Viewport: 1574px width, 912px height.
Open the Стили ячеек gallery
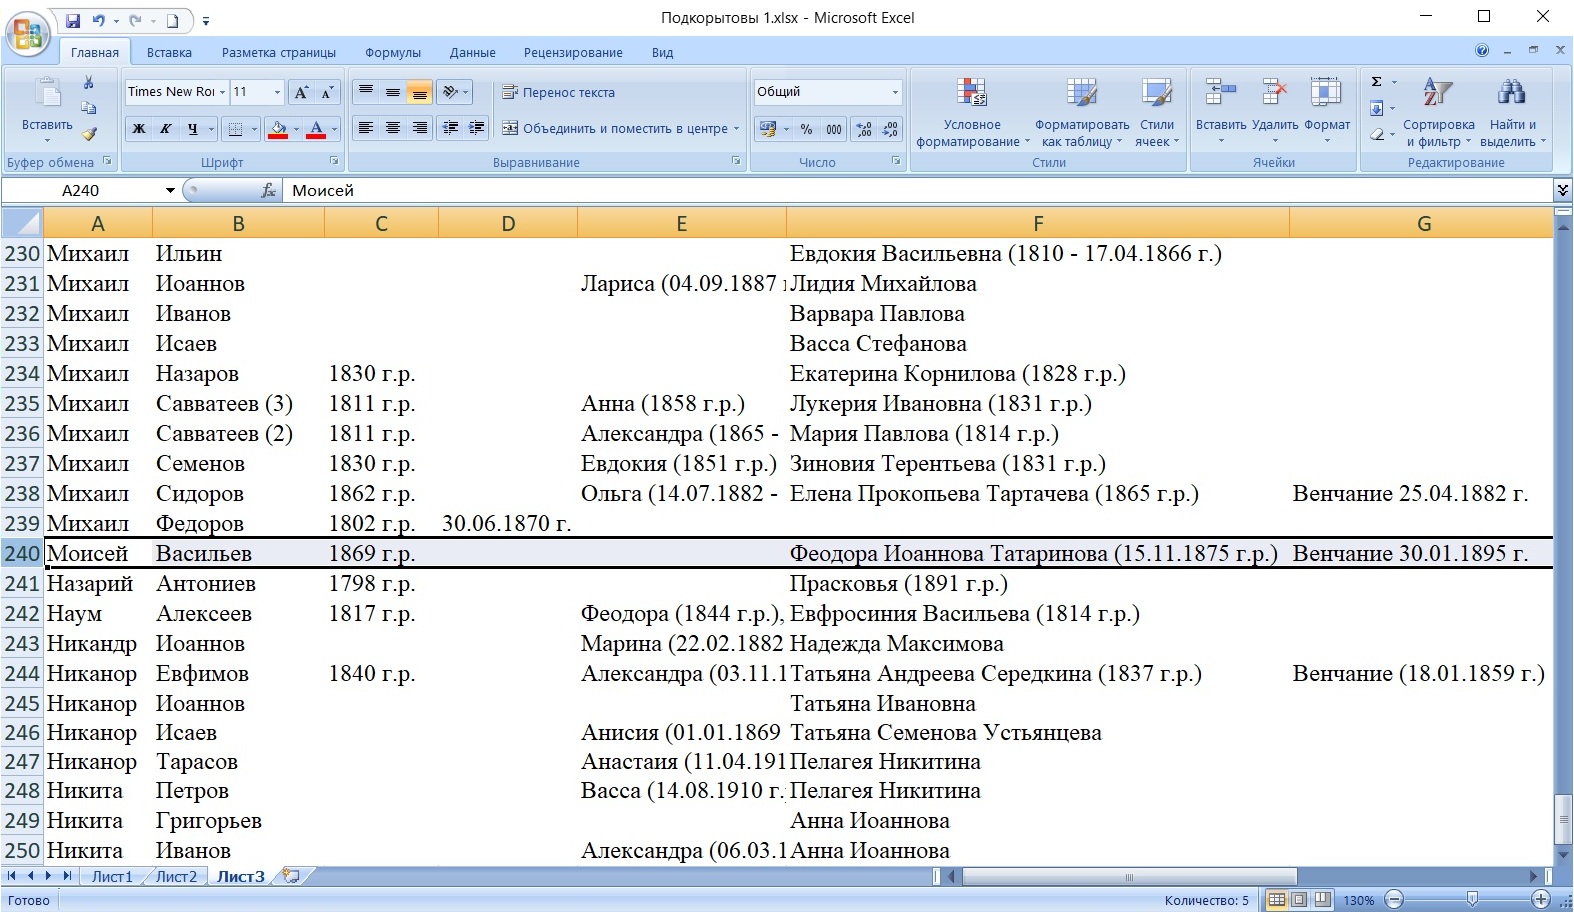(x=1157, y=112)
